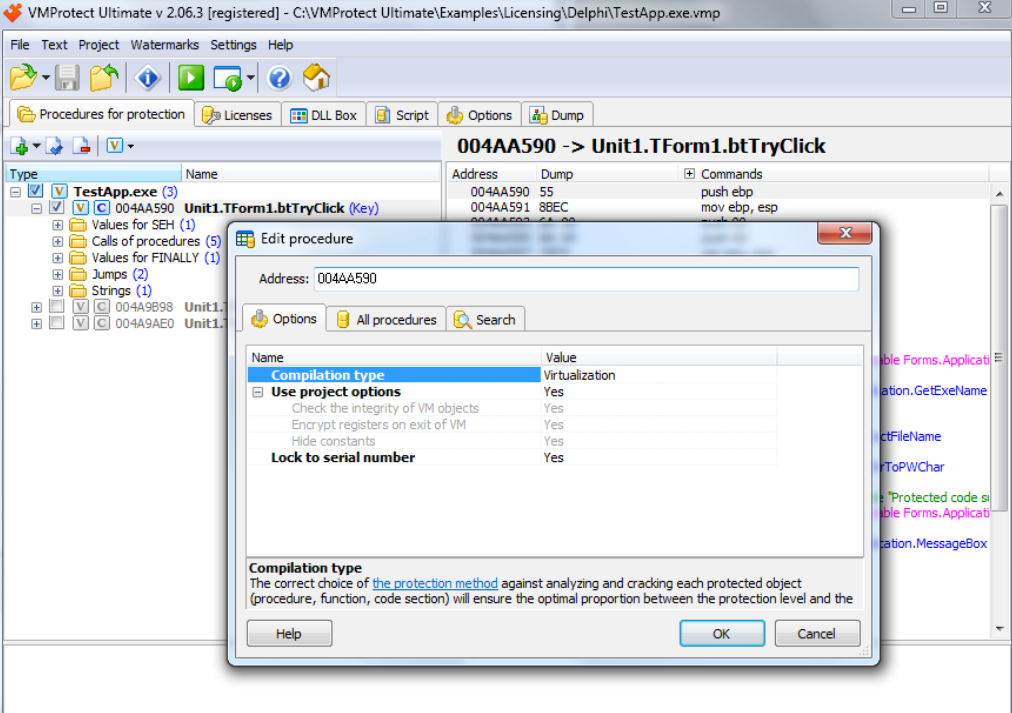Click the Help button in dialog
The width and height of the screenshot is (1012, 713).
289,634
